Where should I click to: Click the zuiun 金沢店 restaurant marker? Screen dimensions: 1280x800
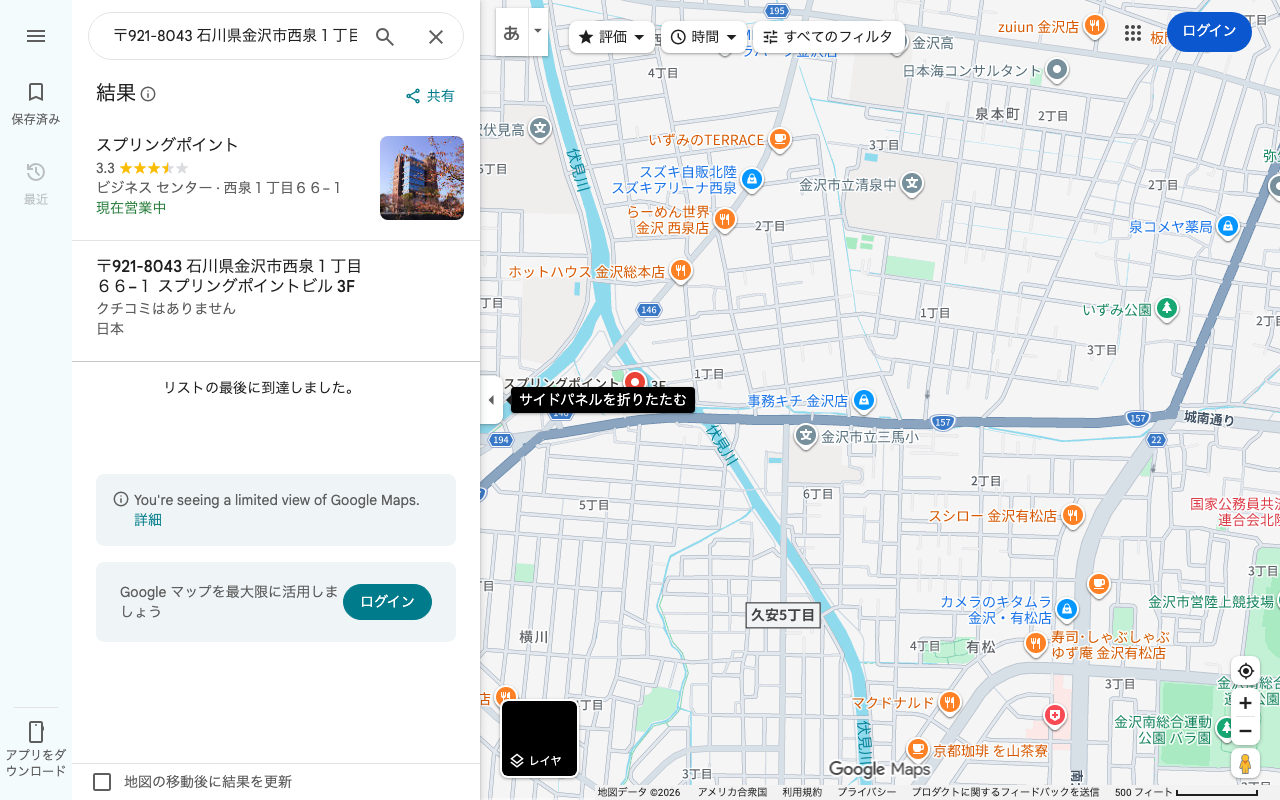click(x=1095, y=26)
